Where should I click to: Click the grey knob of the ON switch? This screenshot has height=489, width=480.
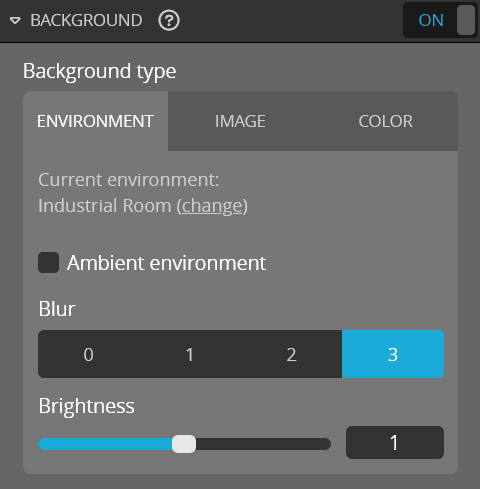(x=466, y=20)
